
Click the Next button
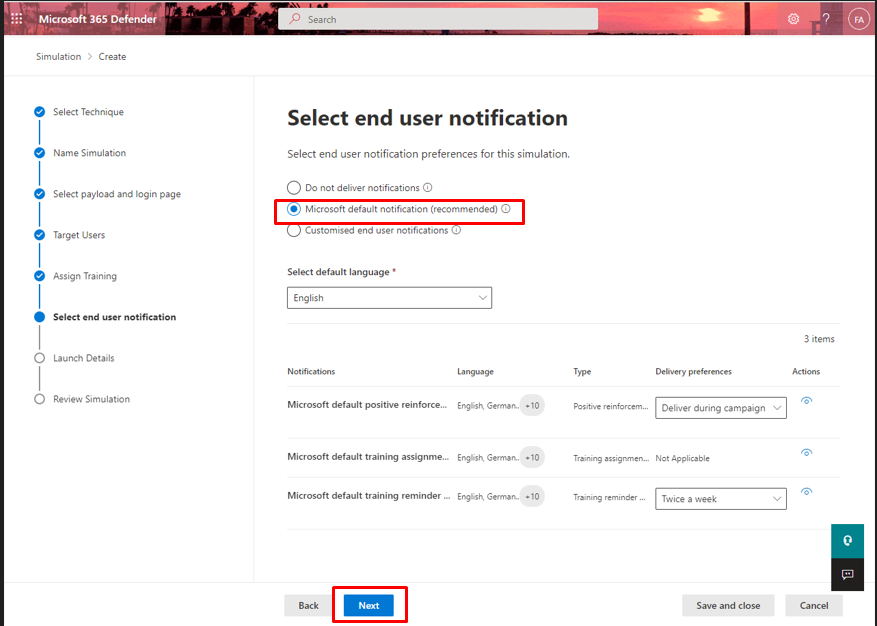(369, 605)
